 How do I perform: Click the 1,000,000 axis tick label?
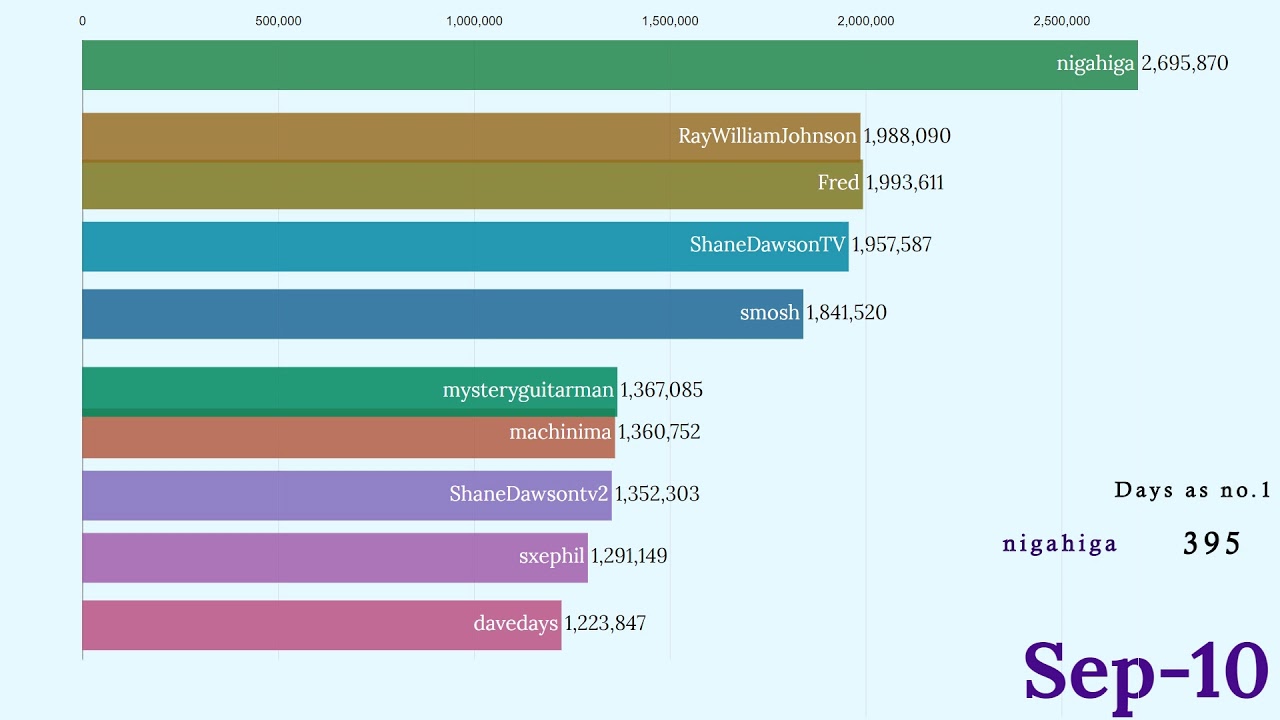474,21
